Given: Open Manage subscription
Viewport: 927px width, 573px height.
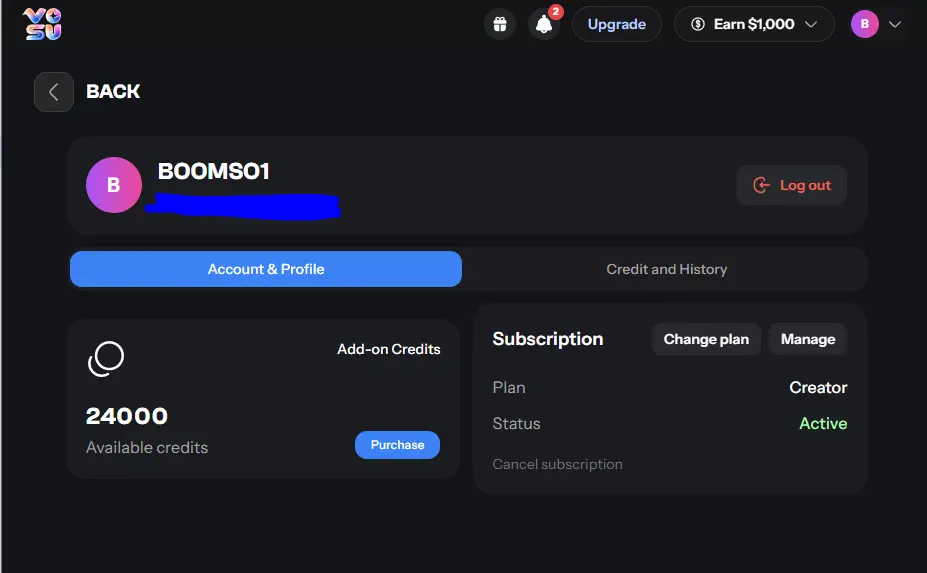Looking at the screenshot, I should (x=808, y=339).
